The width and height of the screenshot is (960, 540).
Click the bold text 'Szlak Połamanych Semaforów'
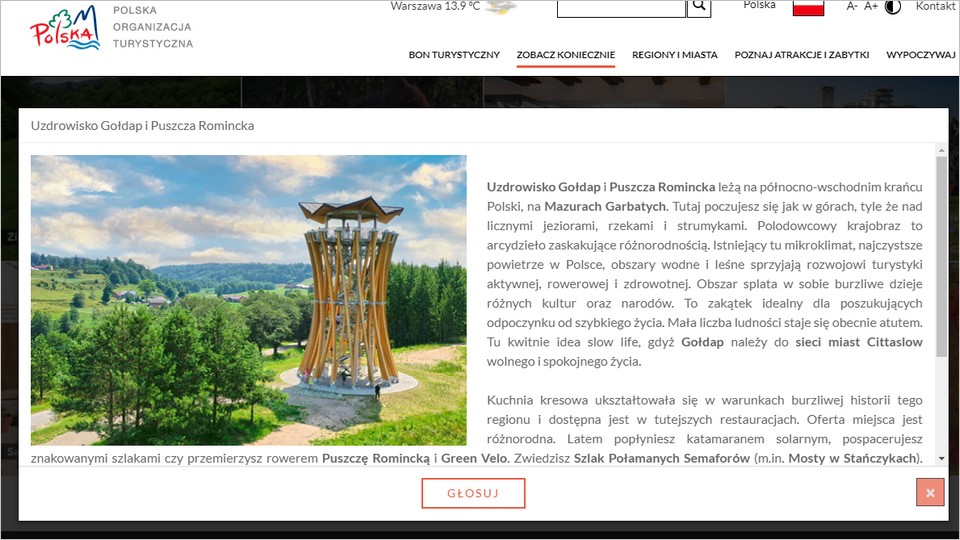[x=662, y=458]
